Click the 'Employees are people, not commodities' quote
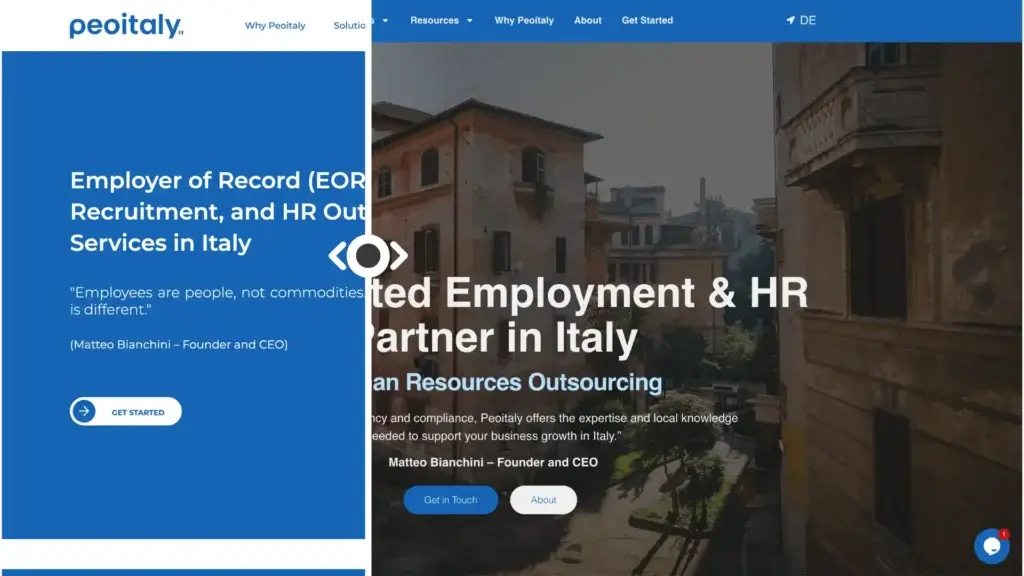The width and height of the screenshot is (1024, 576). tap(217, 301)
